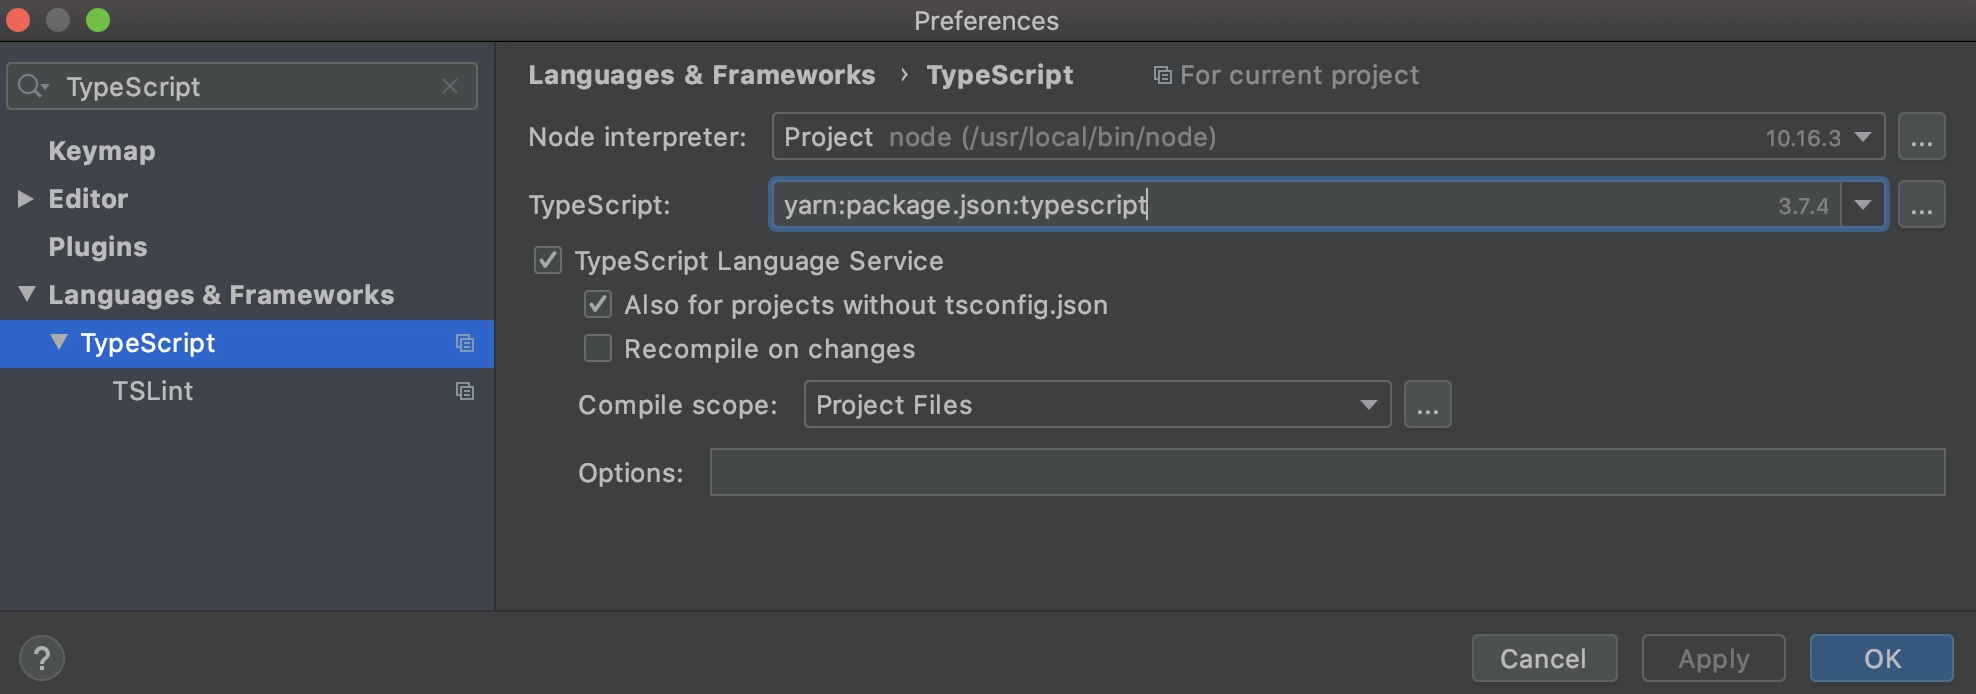
Task: Click the 'For current project' label
Action: click(1299, 75)
